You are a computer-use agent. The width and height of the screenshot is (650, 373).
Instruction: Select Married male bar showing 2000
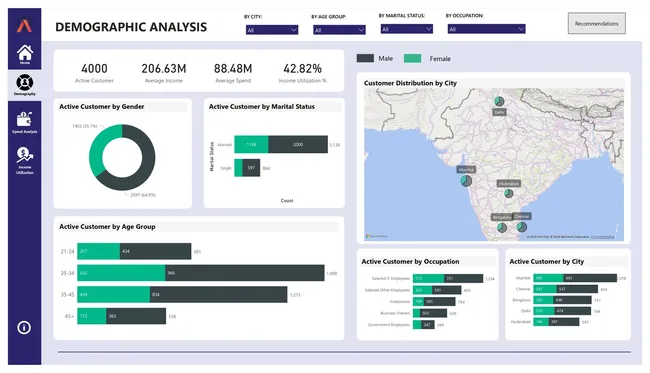point(298,144)
